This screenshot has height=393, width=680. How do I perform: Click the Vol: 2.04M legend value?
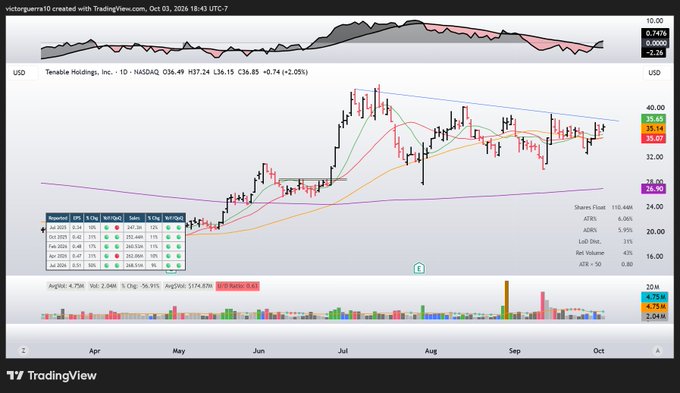click(103, 286)
